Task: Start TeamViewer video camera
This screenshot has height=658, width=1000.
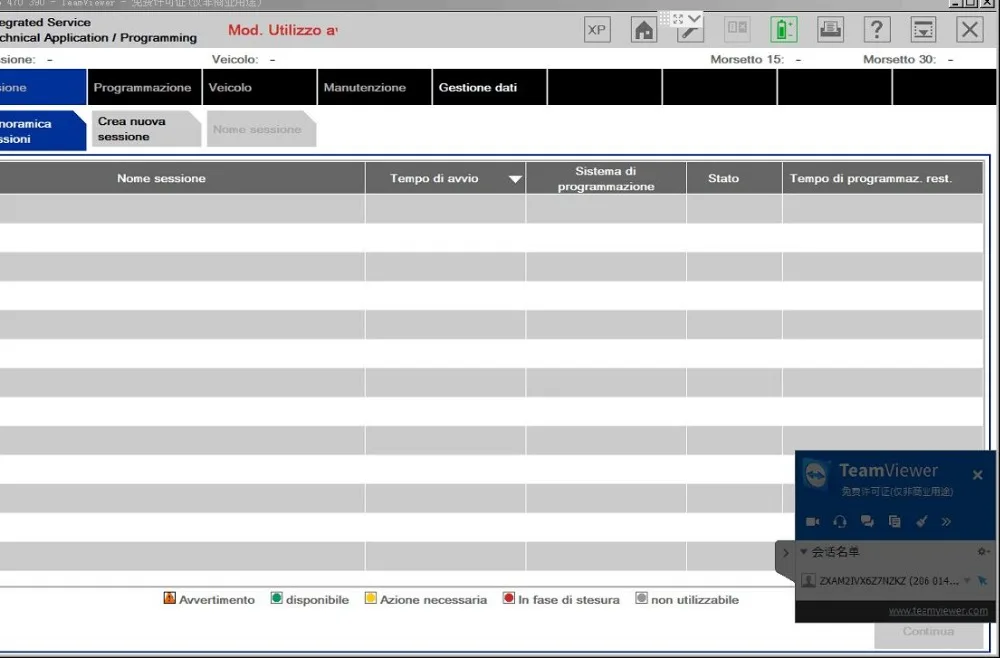Action: coord(812,522)
